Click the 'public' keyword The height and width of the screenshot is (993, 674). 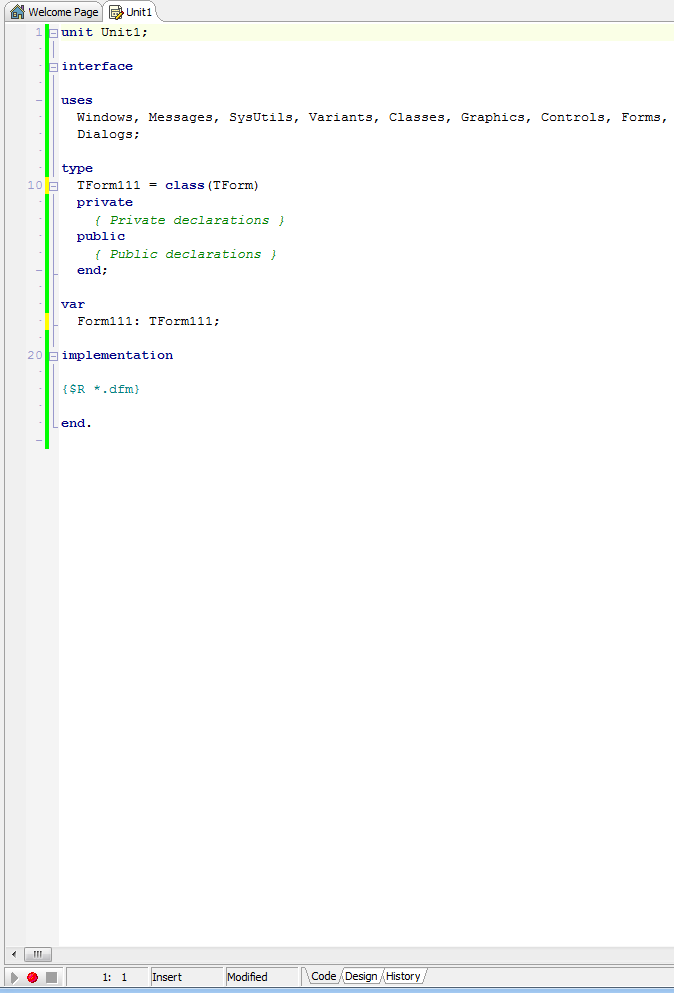[101, 236]
